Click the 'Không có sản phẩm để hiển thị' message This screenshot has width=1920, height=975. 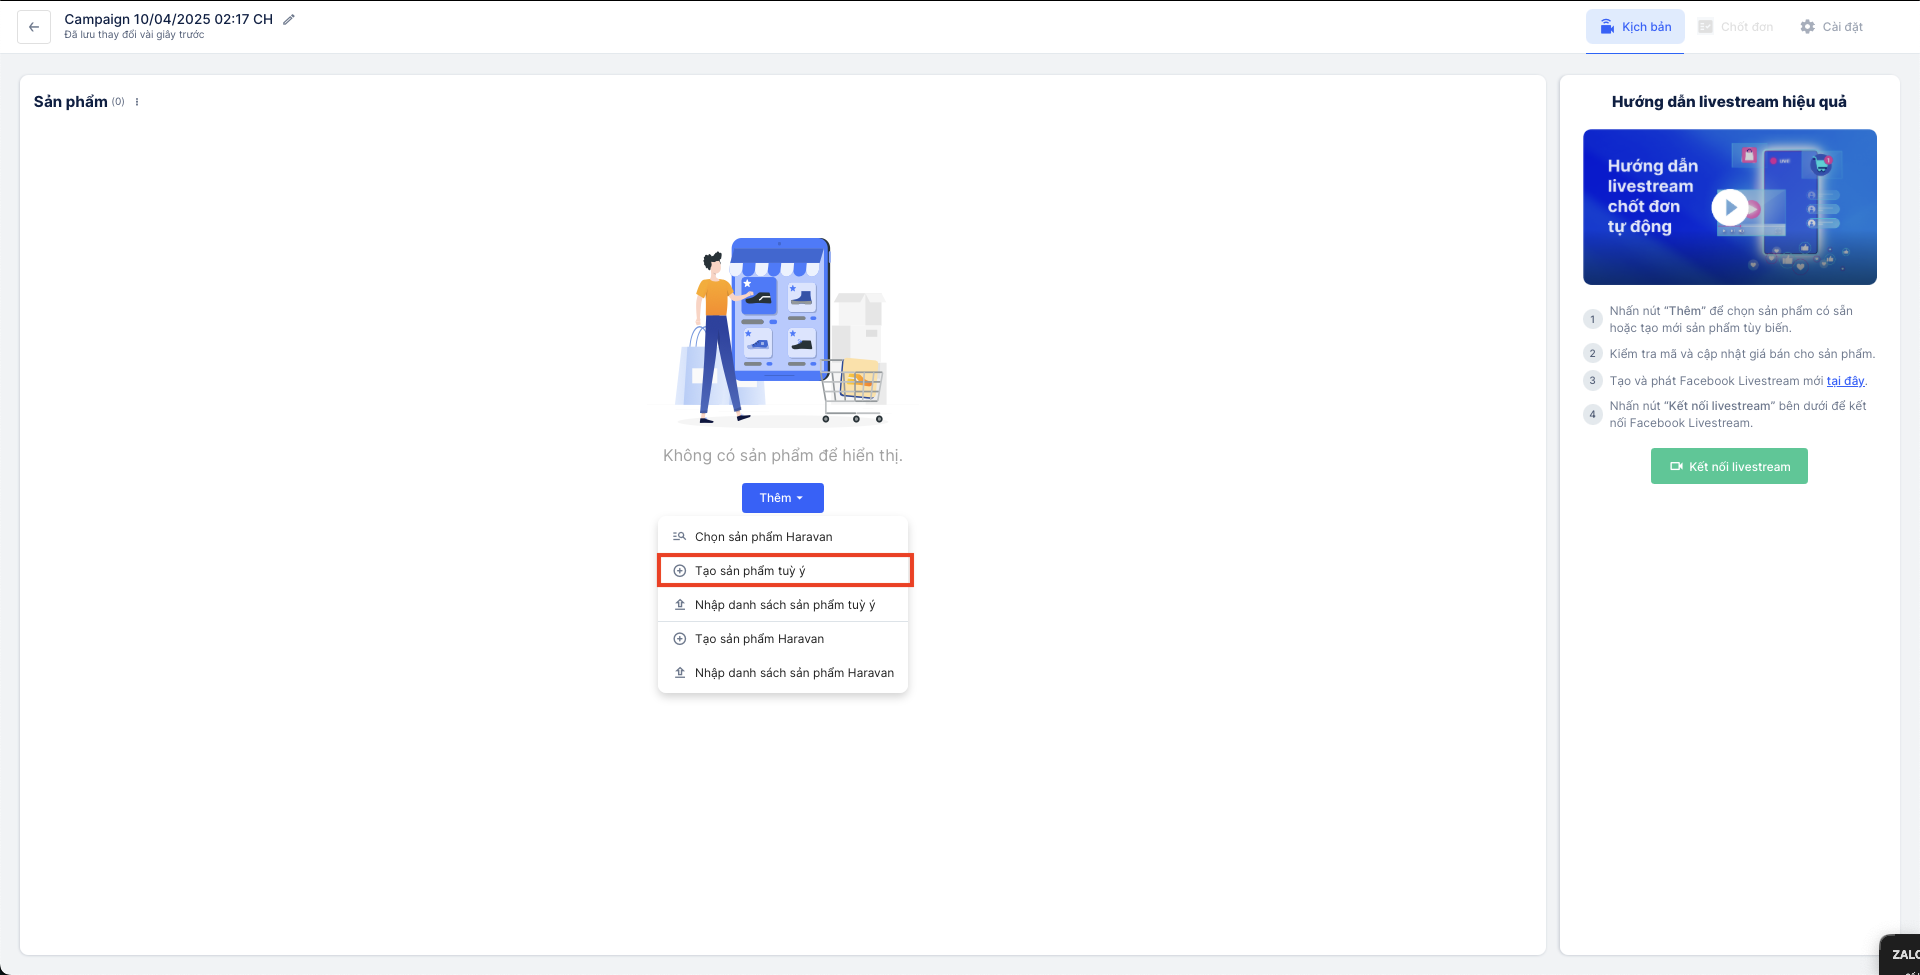[783, 456]
